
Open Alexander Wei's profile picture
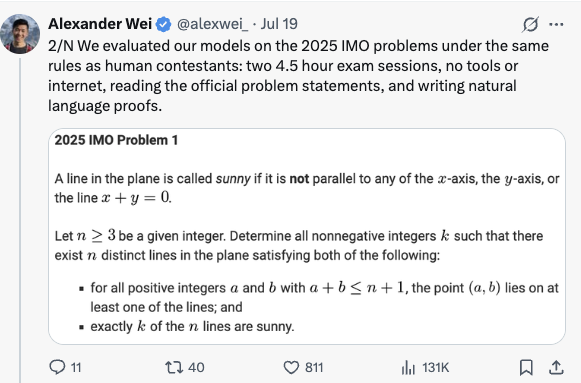click(20, 34)
